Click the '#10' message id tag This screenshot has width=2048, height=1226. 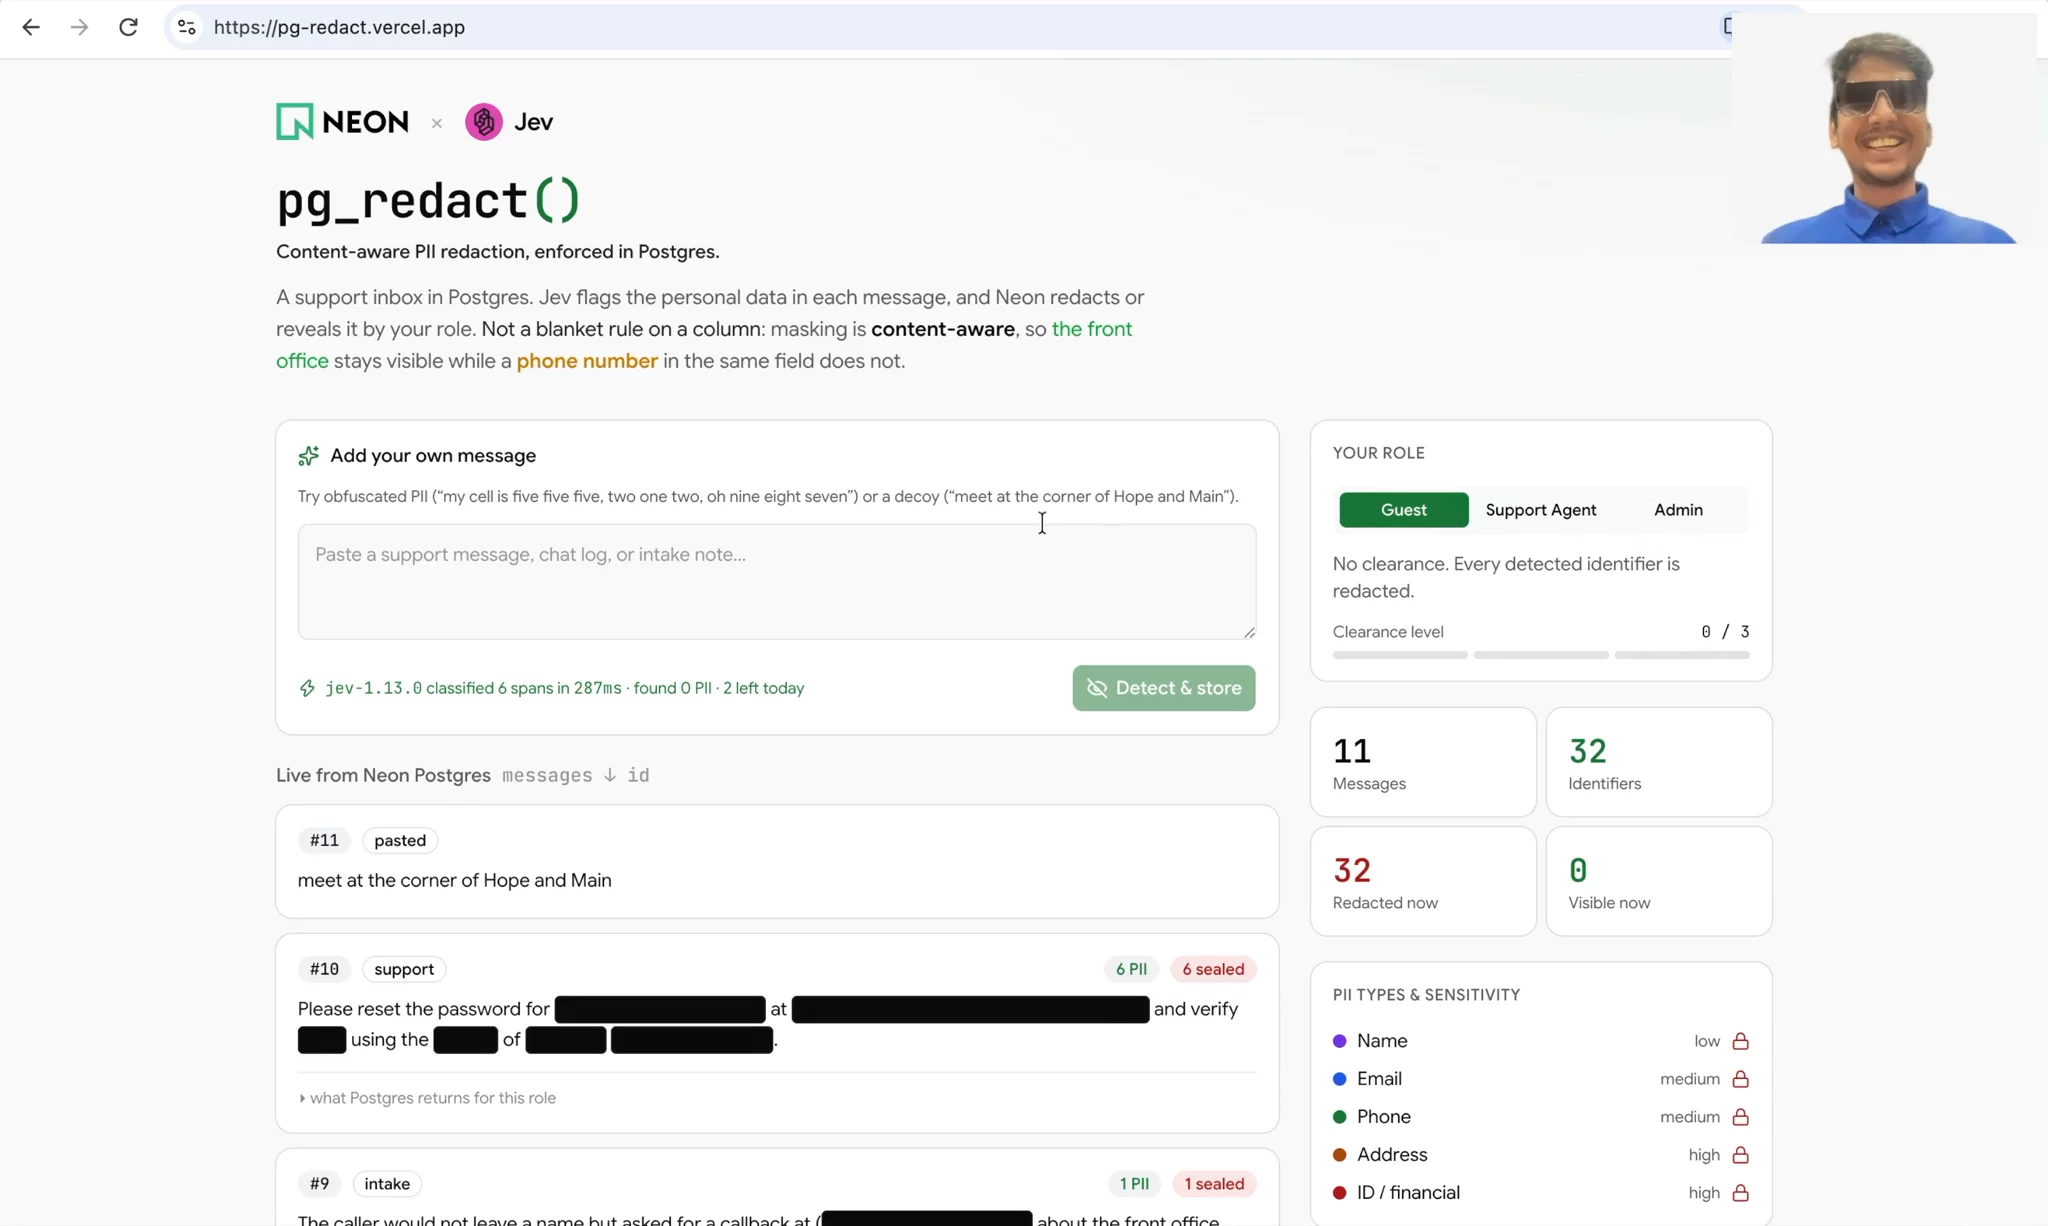click(x=324, y=969)
